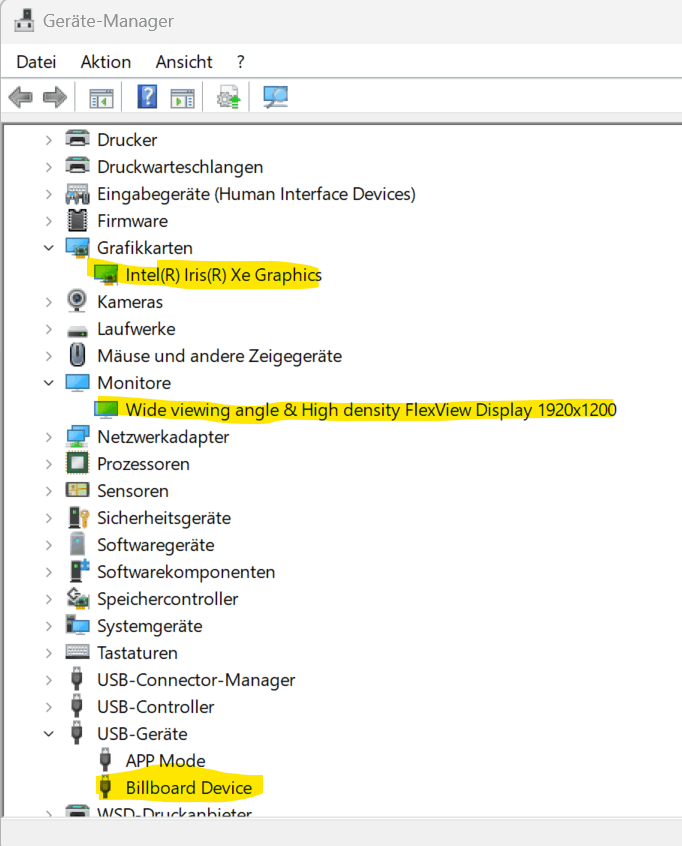This screenshot has height=846, width=682.
Task: Open the Ansicht menu
Action: point(184,62)
